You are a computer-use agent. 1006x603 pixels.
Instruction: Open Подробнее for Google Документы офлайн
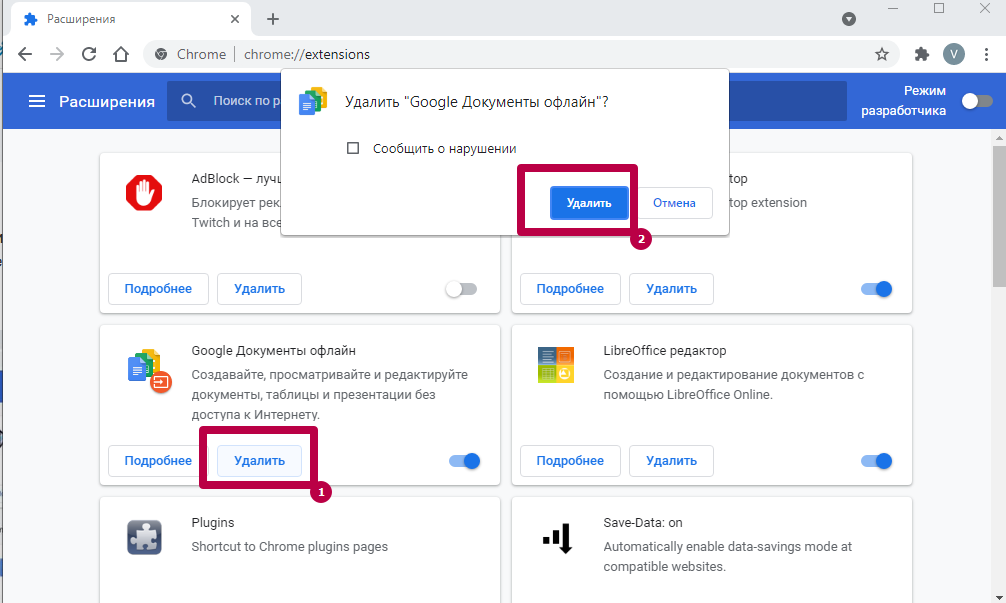click(158, 461)
